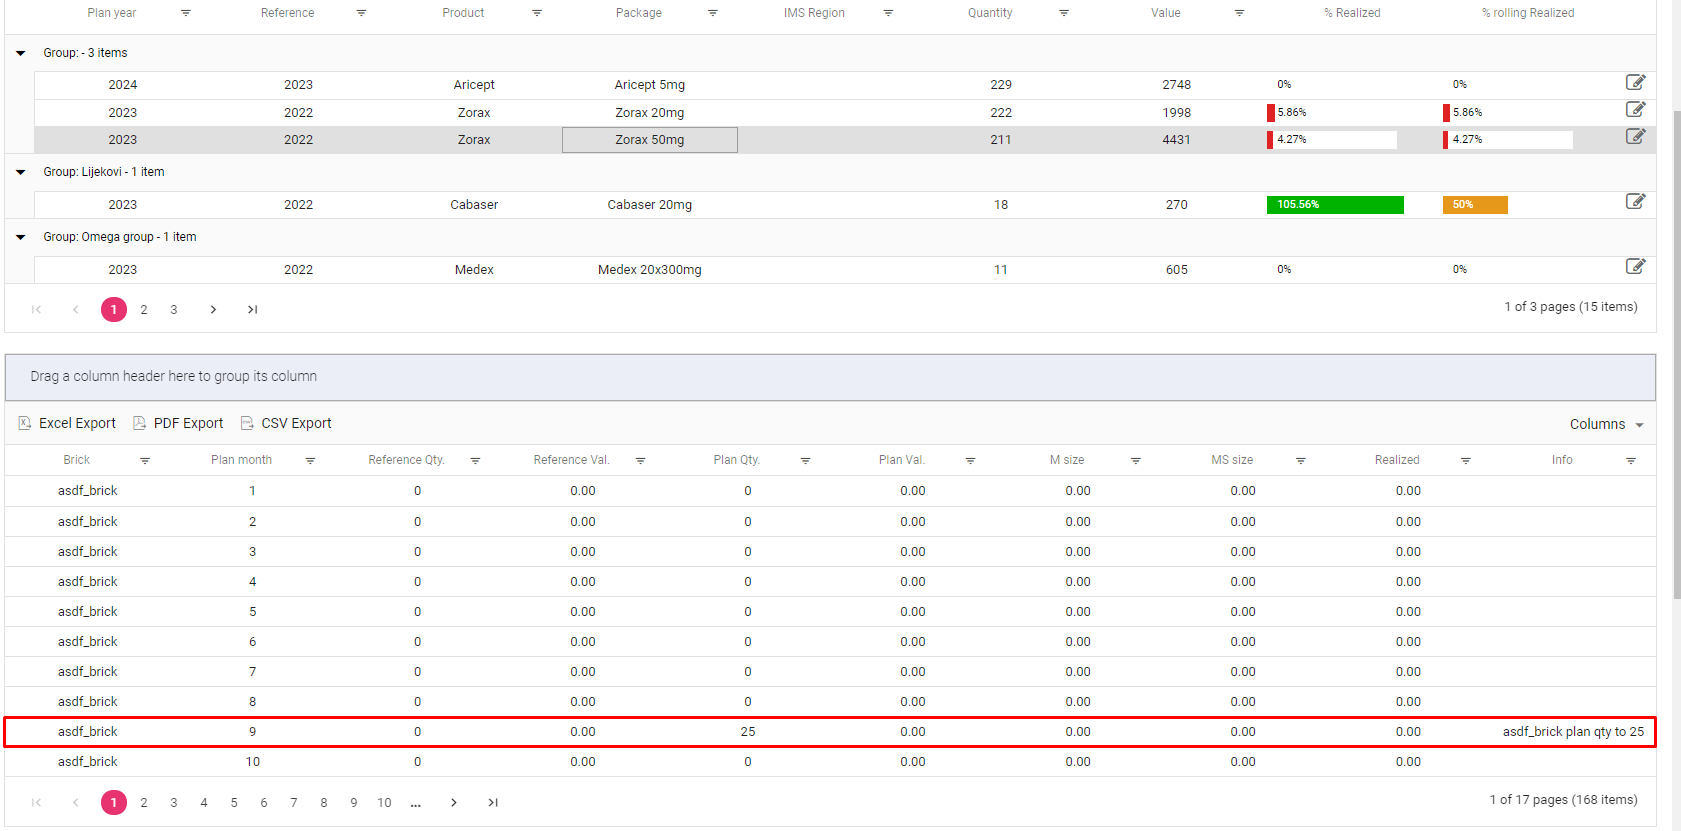1681x831 pixels.
Task: Click edit icon for Aricept 5mg row
Action: 1635,83
